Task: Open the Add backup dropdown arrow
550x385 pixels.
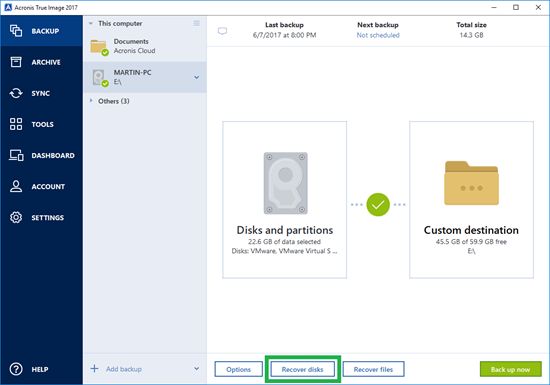Action: (197, 369)
